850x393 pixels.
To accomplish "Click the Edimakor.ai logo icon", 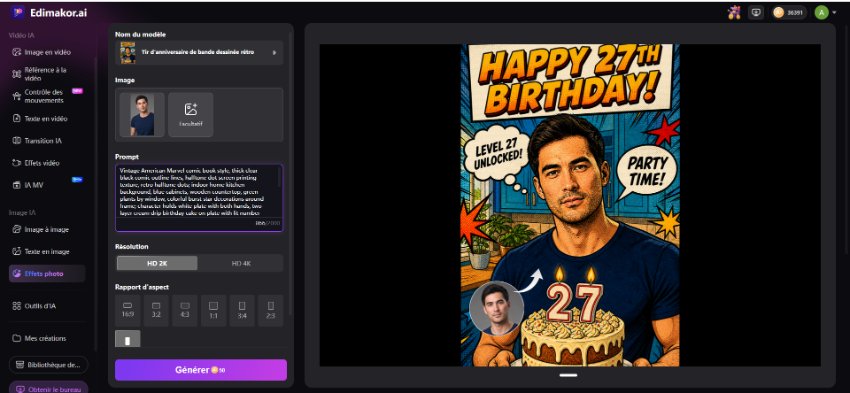I will (17, 12).
